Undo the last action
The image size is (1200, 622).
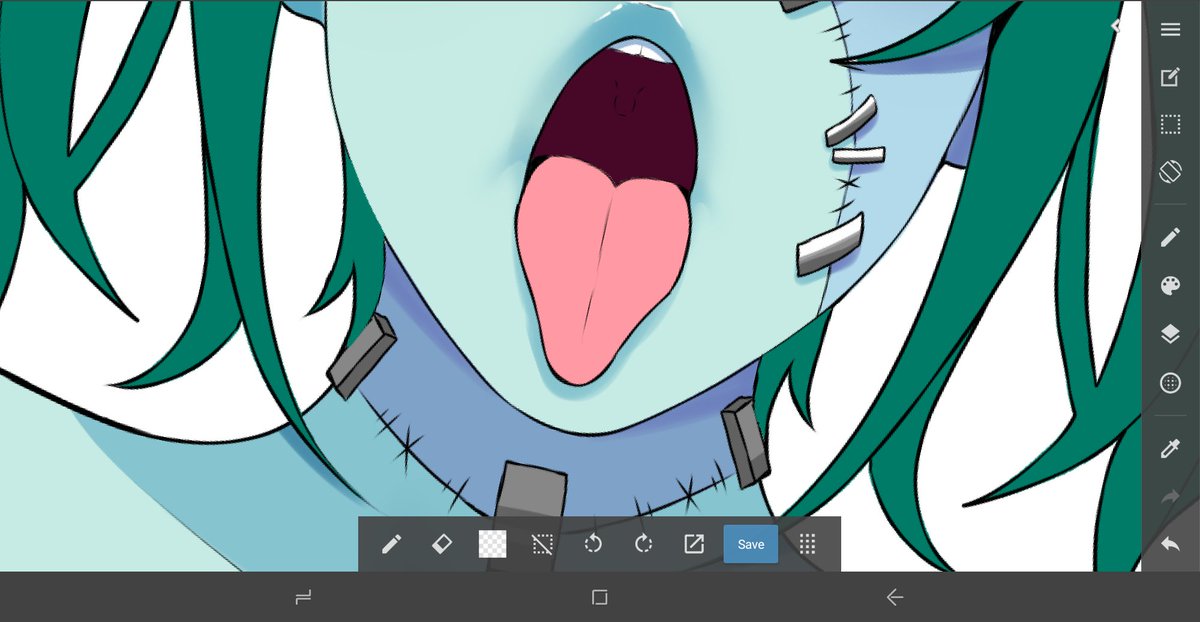coord(1169,543)
